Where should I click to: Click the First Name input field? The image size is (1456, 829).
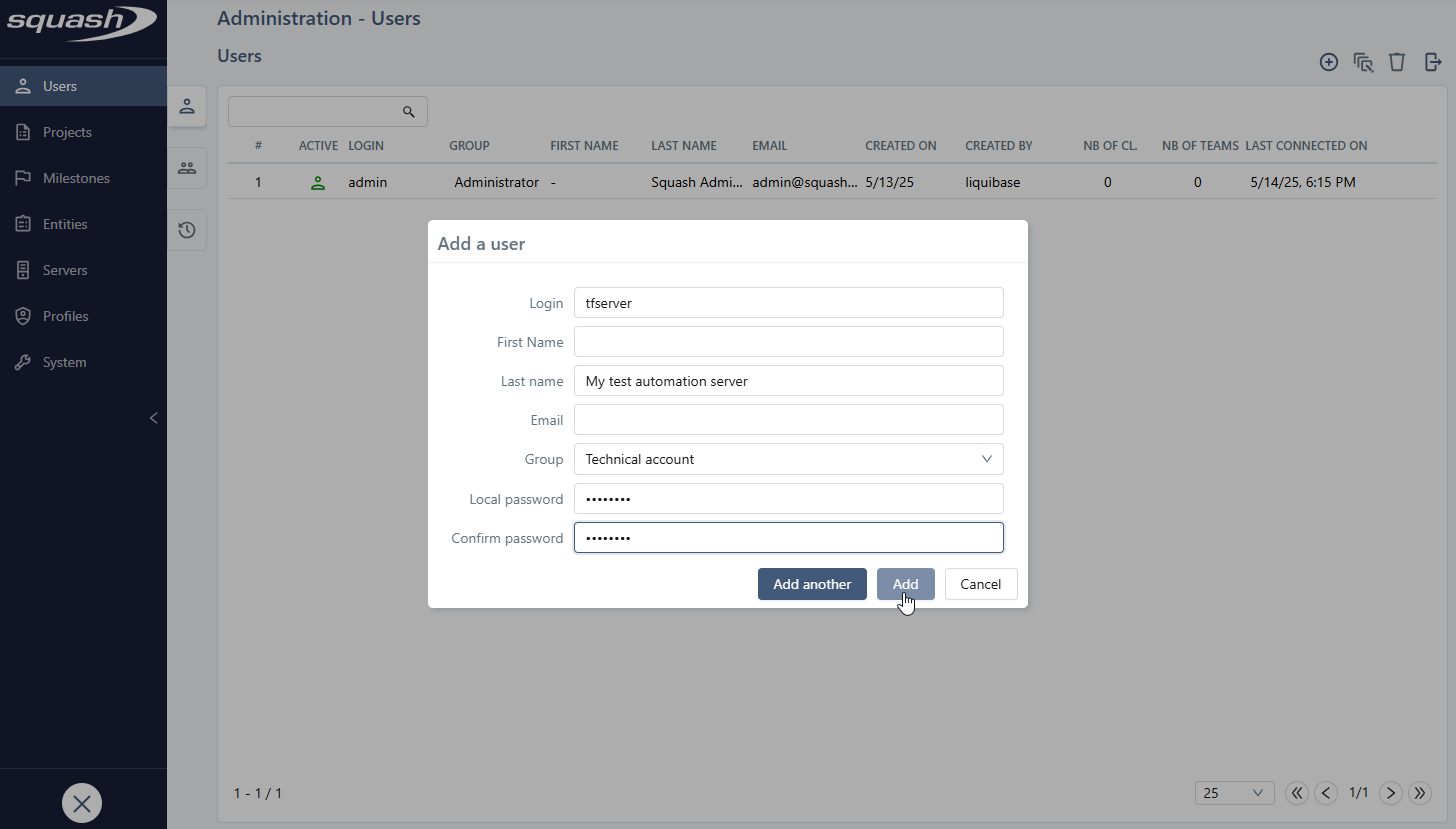click(788, 341)
